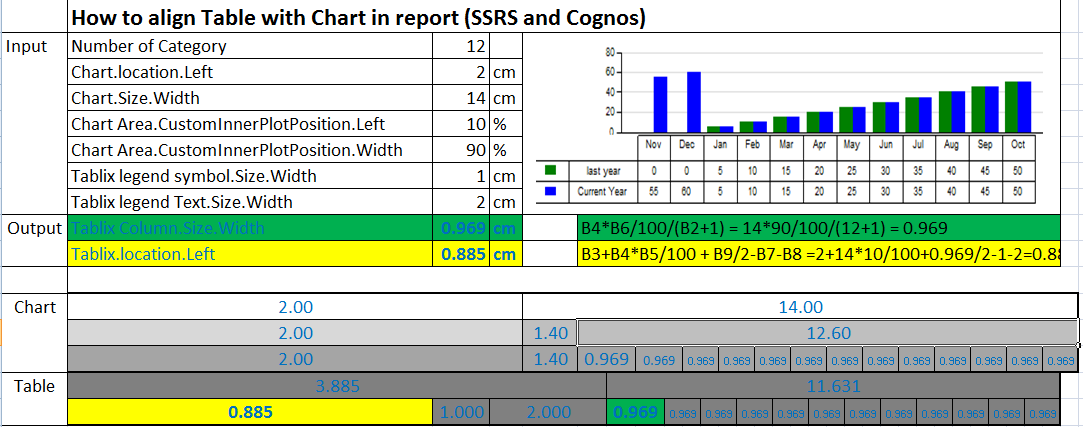Click the blue Current Year legend square
This screenshot has width=1083, height=427.
[550, 191]
